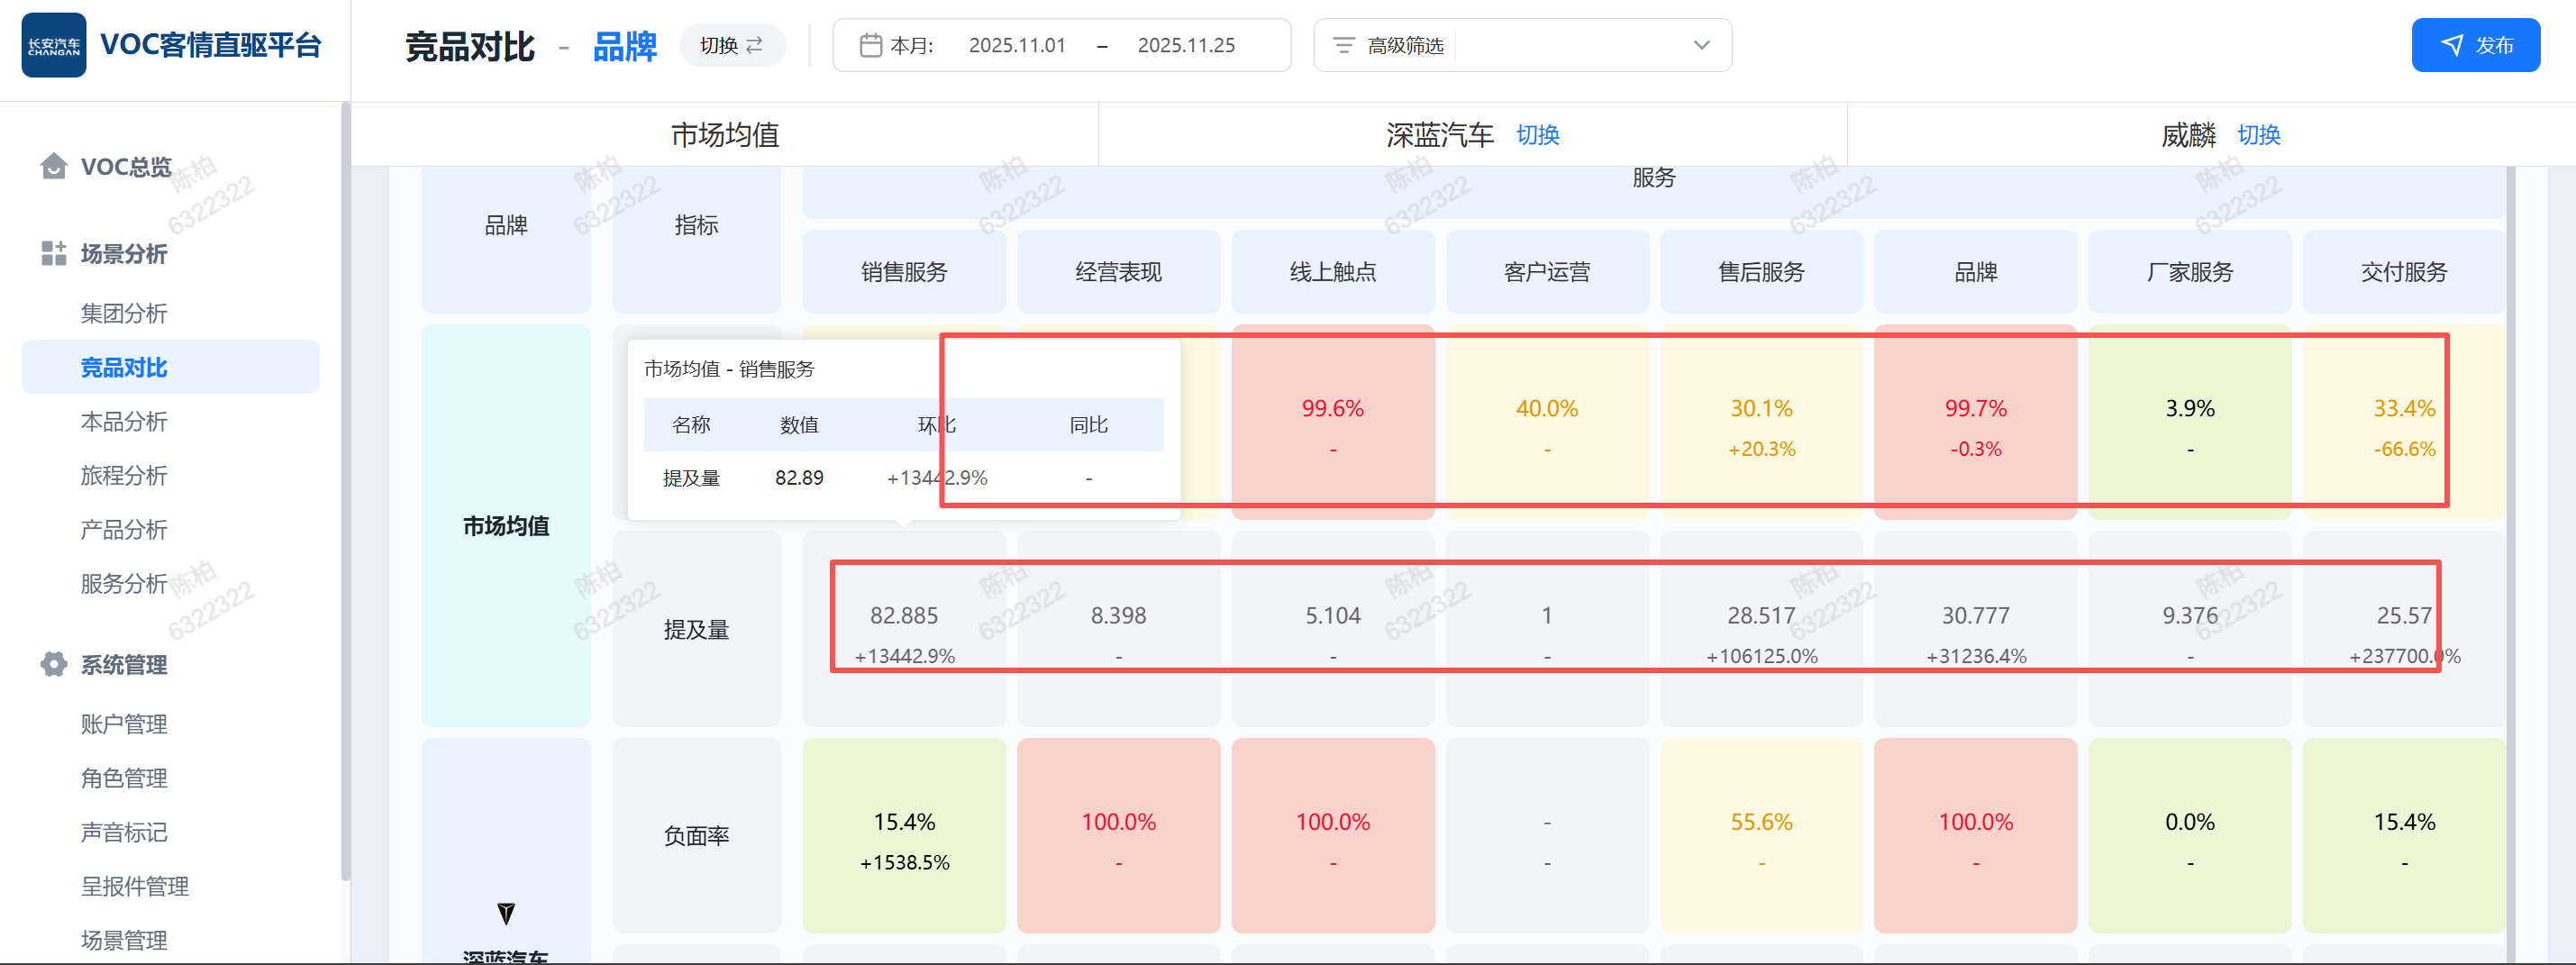Select 竞品对比 in the sidebar
The image size is (2576, 965).
[x=124, y=367]
